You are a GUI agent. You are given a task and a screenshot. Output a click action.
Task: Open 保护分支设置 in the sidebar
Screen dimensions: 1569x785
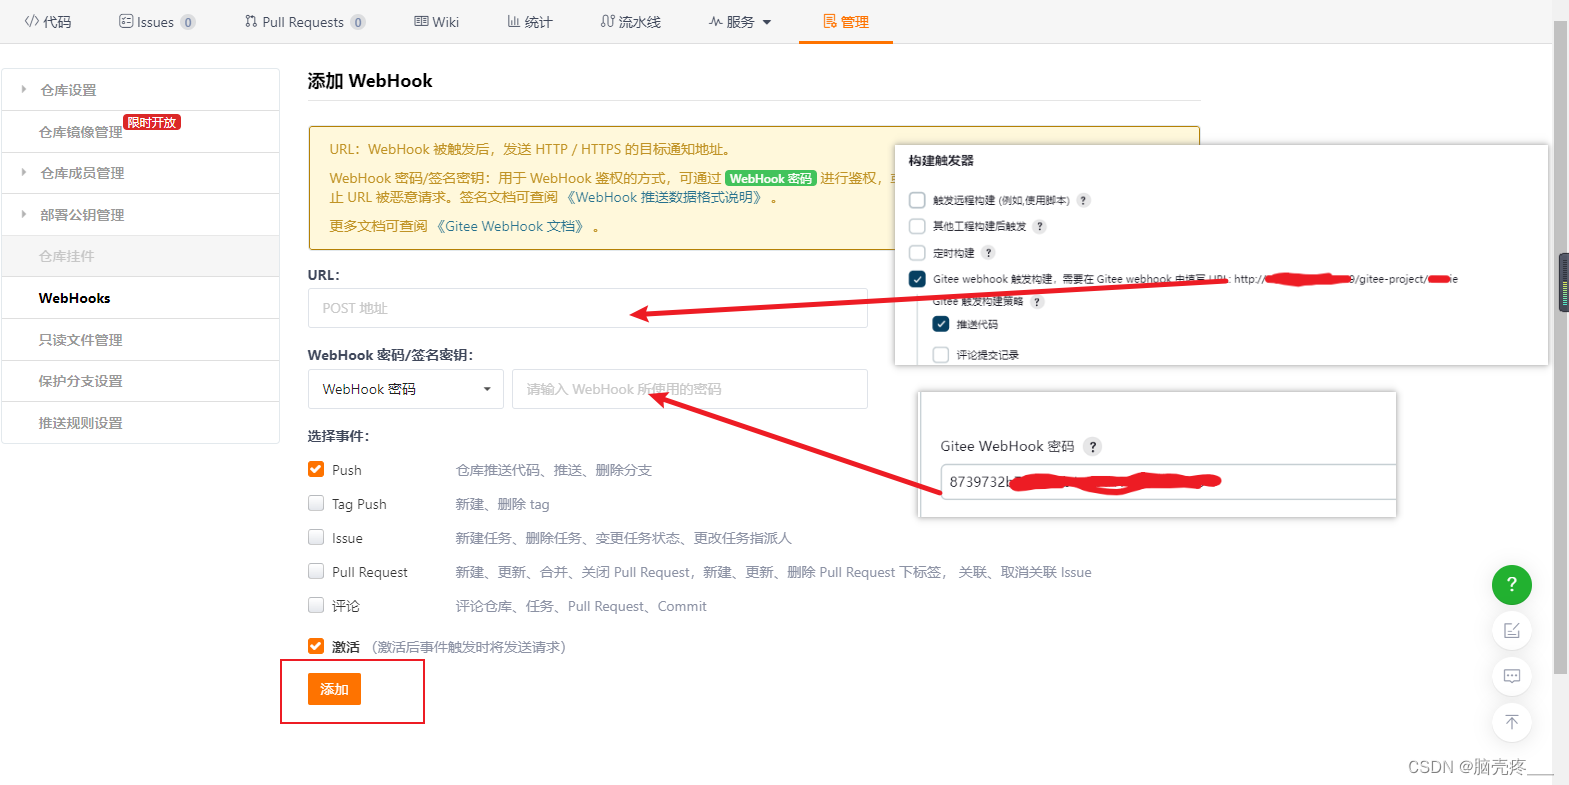click(x=140, y=381)
